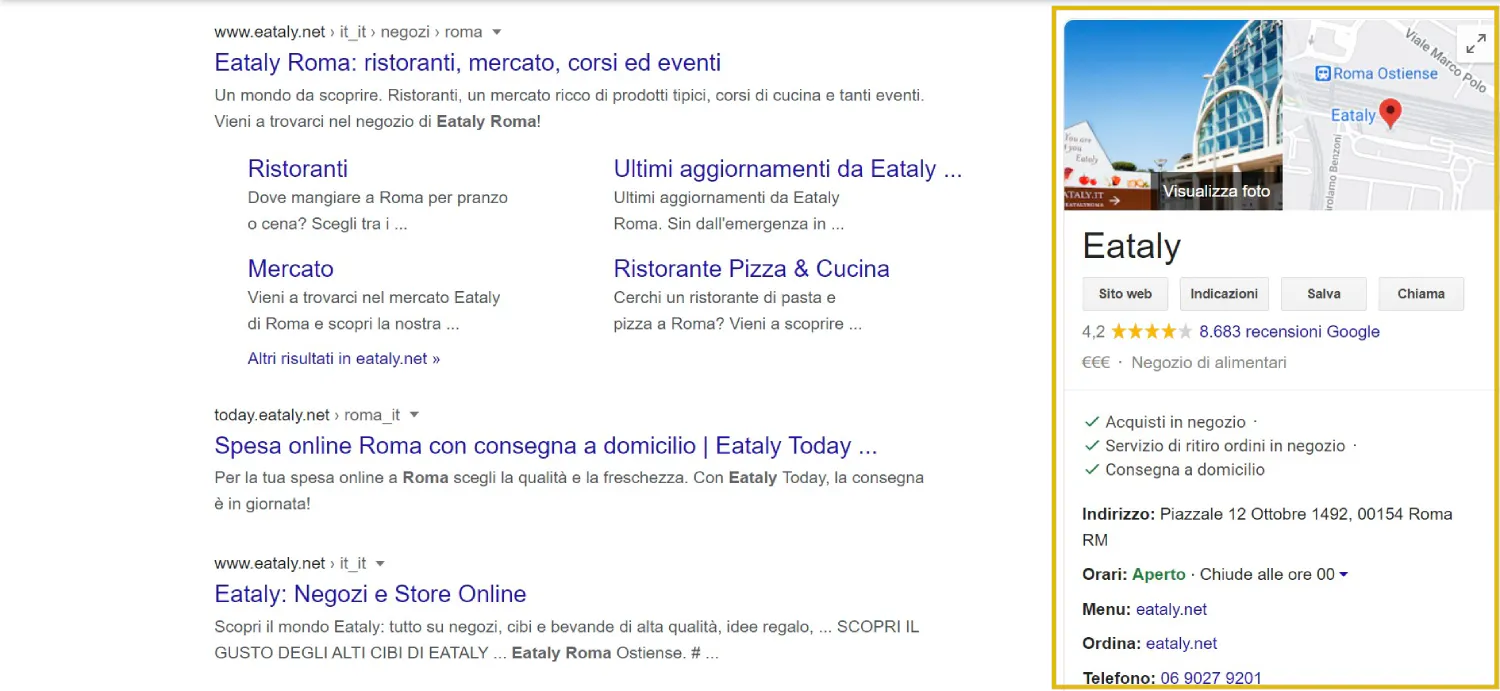Click the 'today.eataly.net › roma_it' breadcrumb
This screenshot has width=1500, height=691.
click(307, 415)
